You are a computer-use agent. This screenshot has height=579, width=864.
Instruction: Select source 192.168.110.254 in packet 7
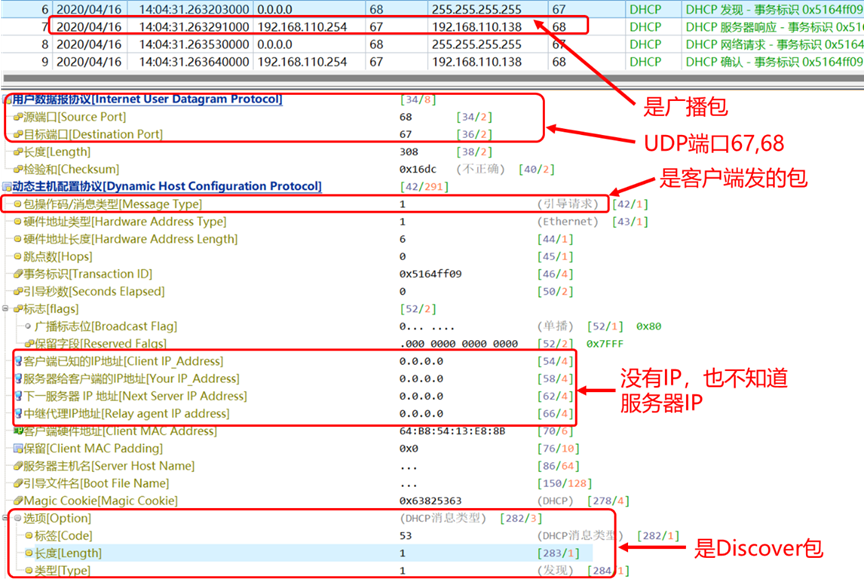click(x=303, y=27)
